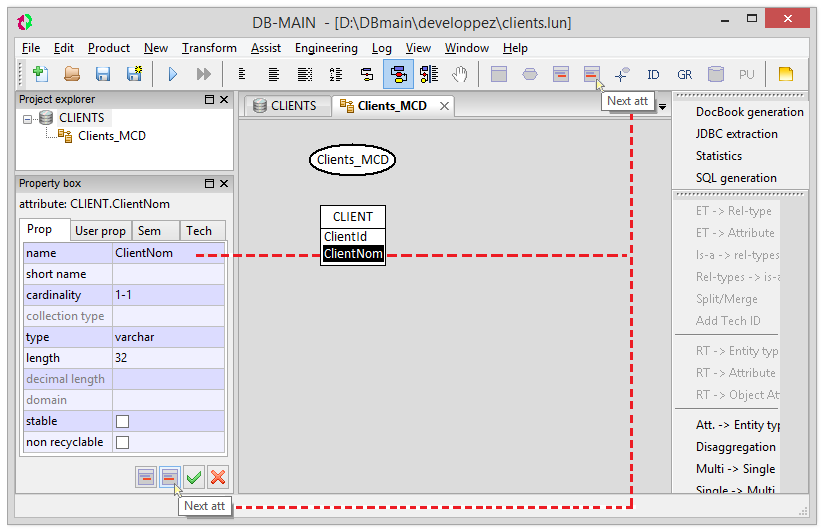The image size is (826, 531).
Task: Click red X to cancel property changes
Action: point(218,478)
